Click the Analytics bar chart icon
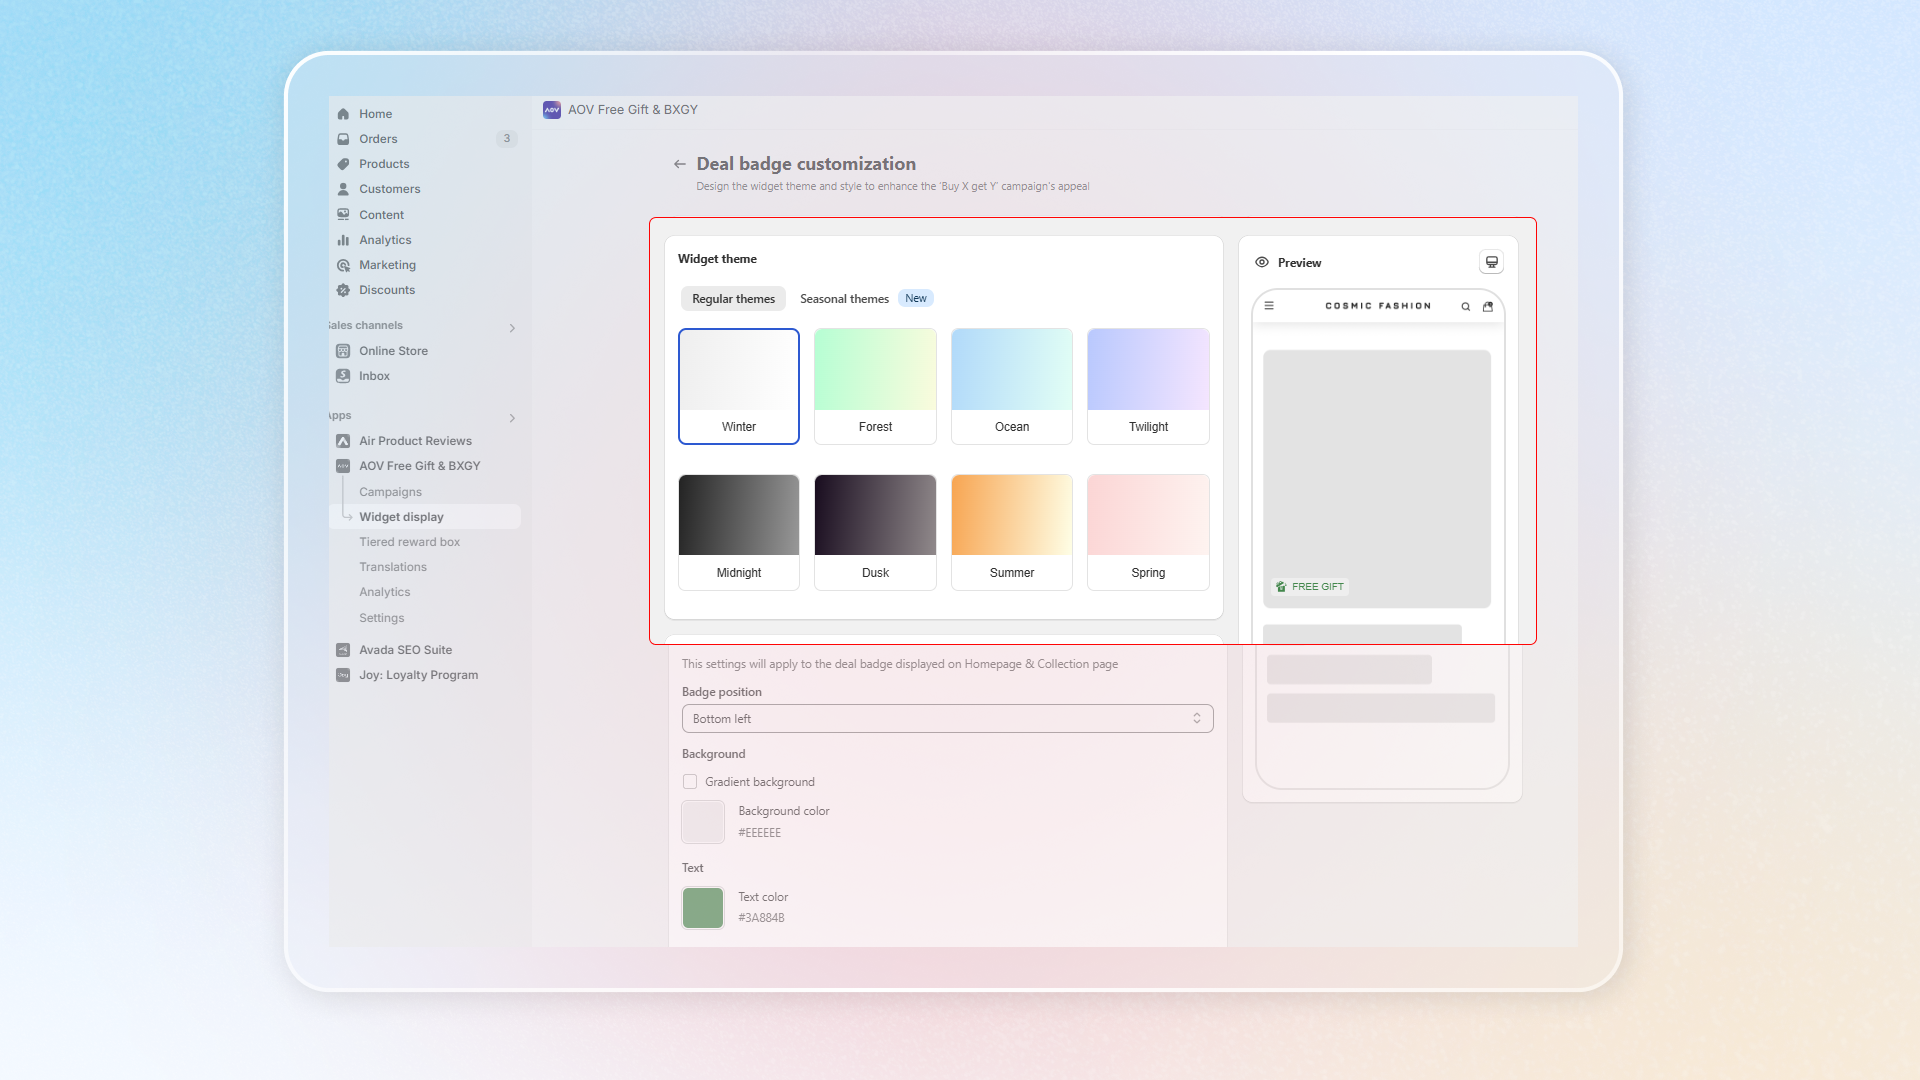The image size is (1920, 1080). point(343,240)
